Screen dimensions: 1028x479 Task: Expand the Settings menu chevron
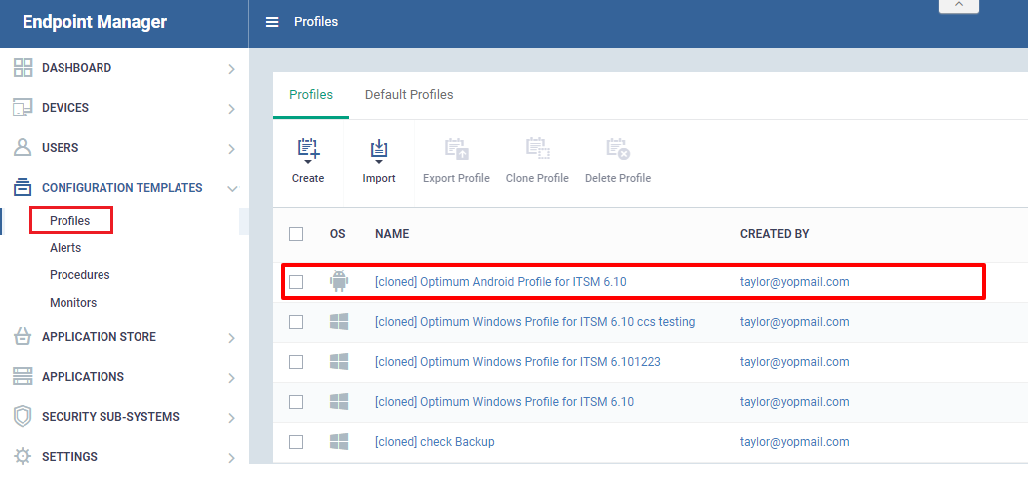click(x=231, y=458)
